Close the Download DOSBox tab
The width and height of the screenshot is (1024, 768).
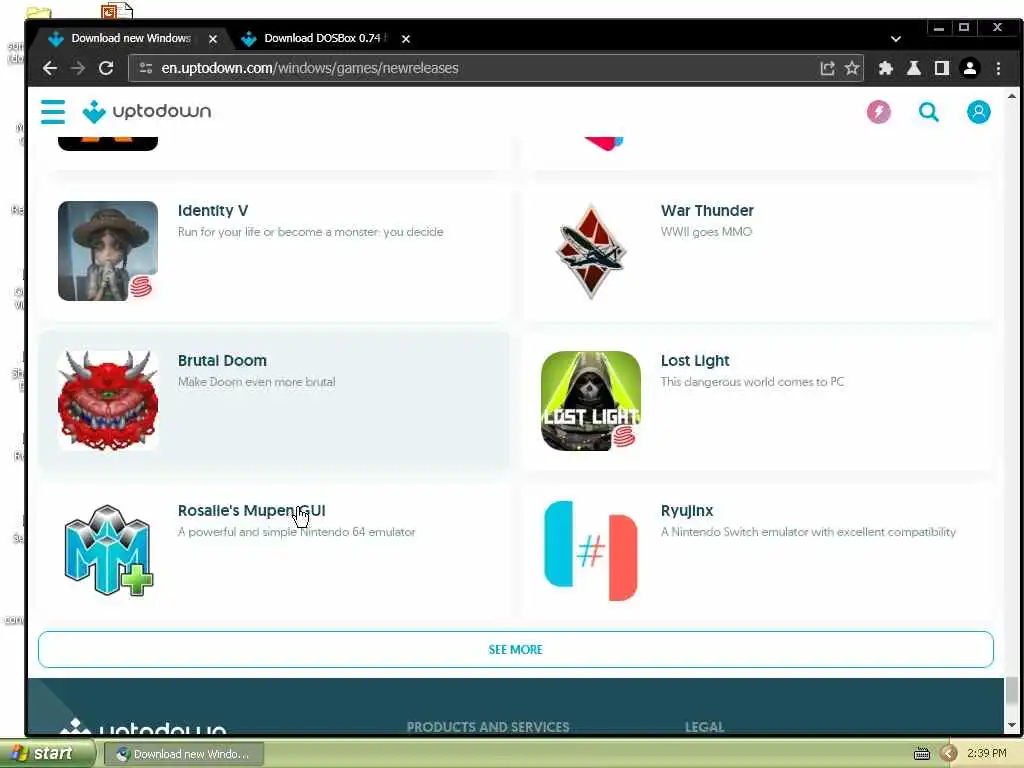click(x=406, y=39)
